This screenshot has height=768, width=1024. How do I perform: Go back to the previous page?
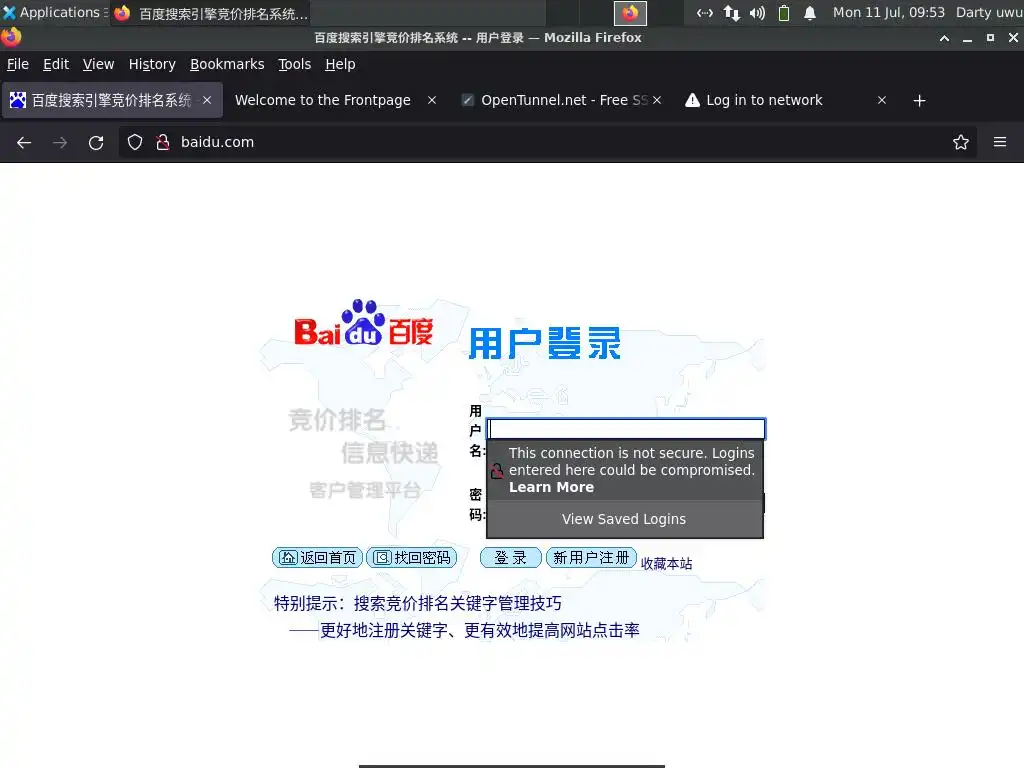[x=24, y=142]
